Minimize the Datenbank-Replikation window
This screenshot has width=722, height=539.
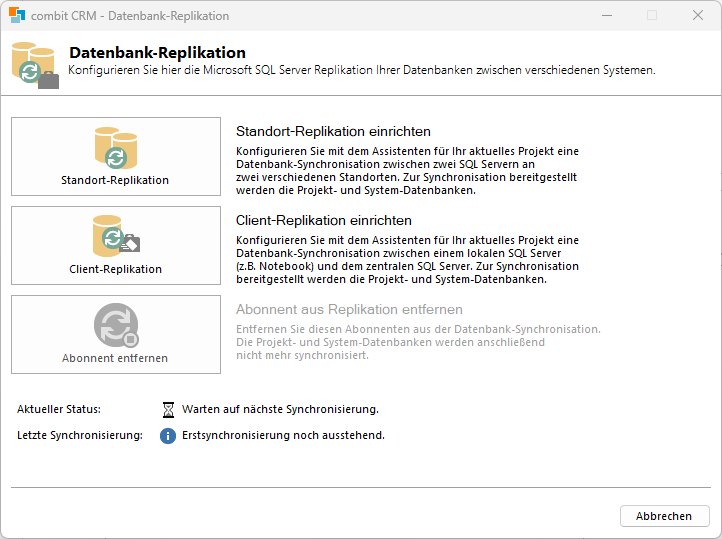point(606,16)
